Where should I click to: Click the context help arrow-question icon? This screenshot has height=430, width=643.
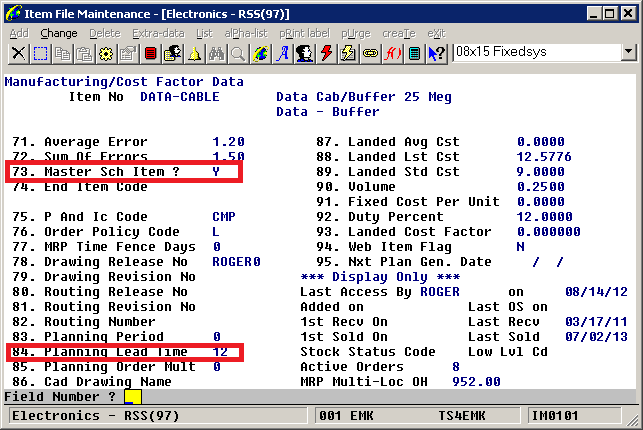pyautogui.click(x=436, y=53)
